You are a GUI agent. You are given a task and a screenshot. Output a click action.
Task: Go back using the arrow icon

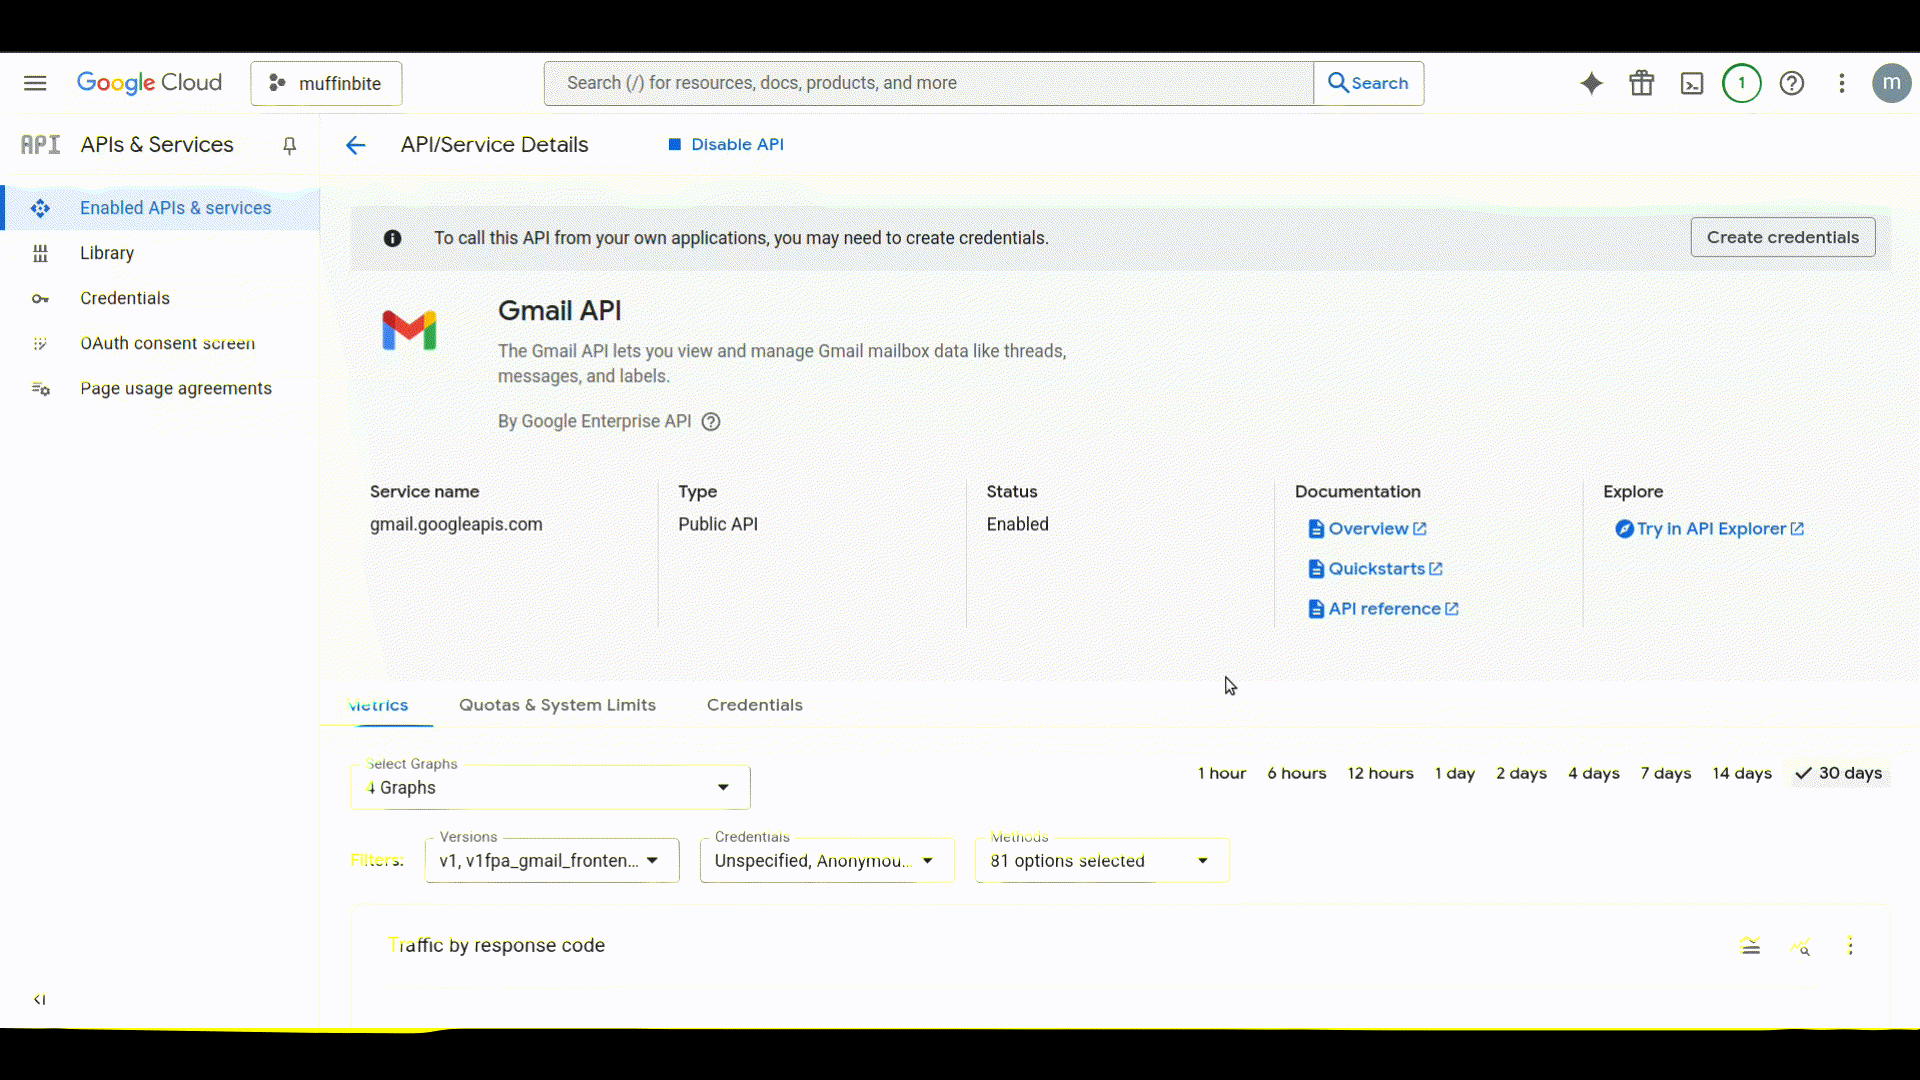point(355,145)
